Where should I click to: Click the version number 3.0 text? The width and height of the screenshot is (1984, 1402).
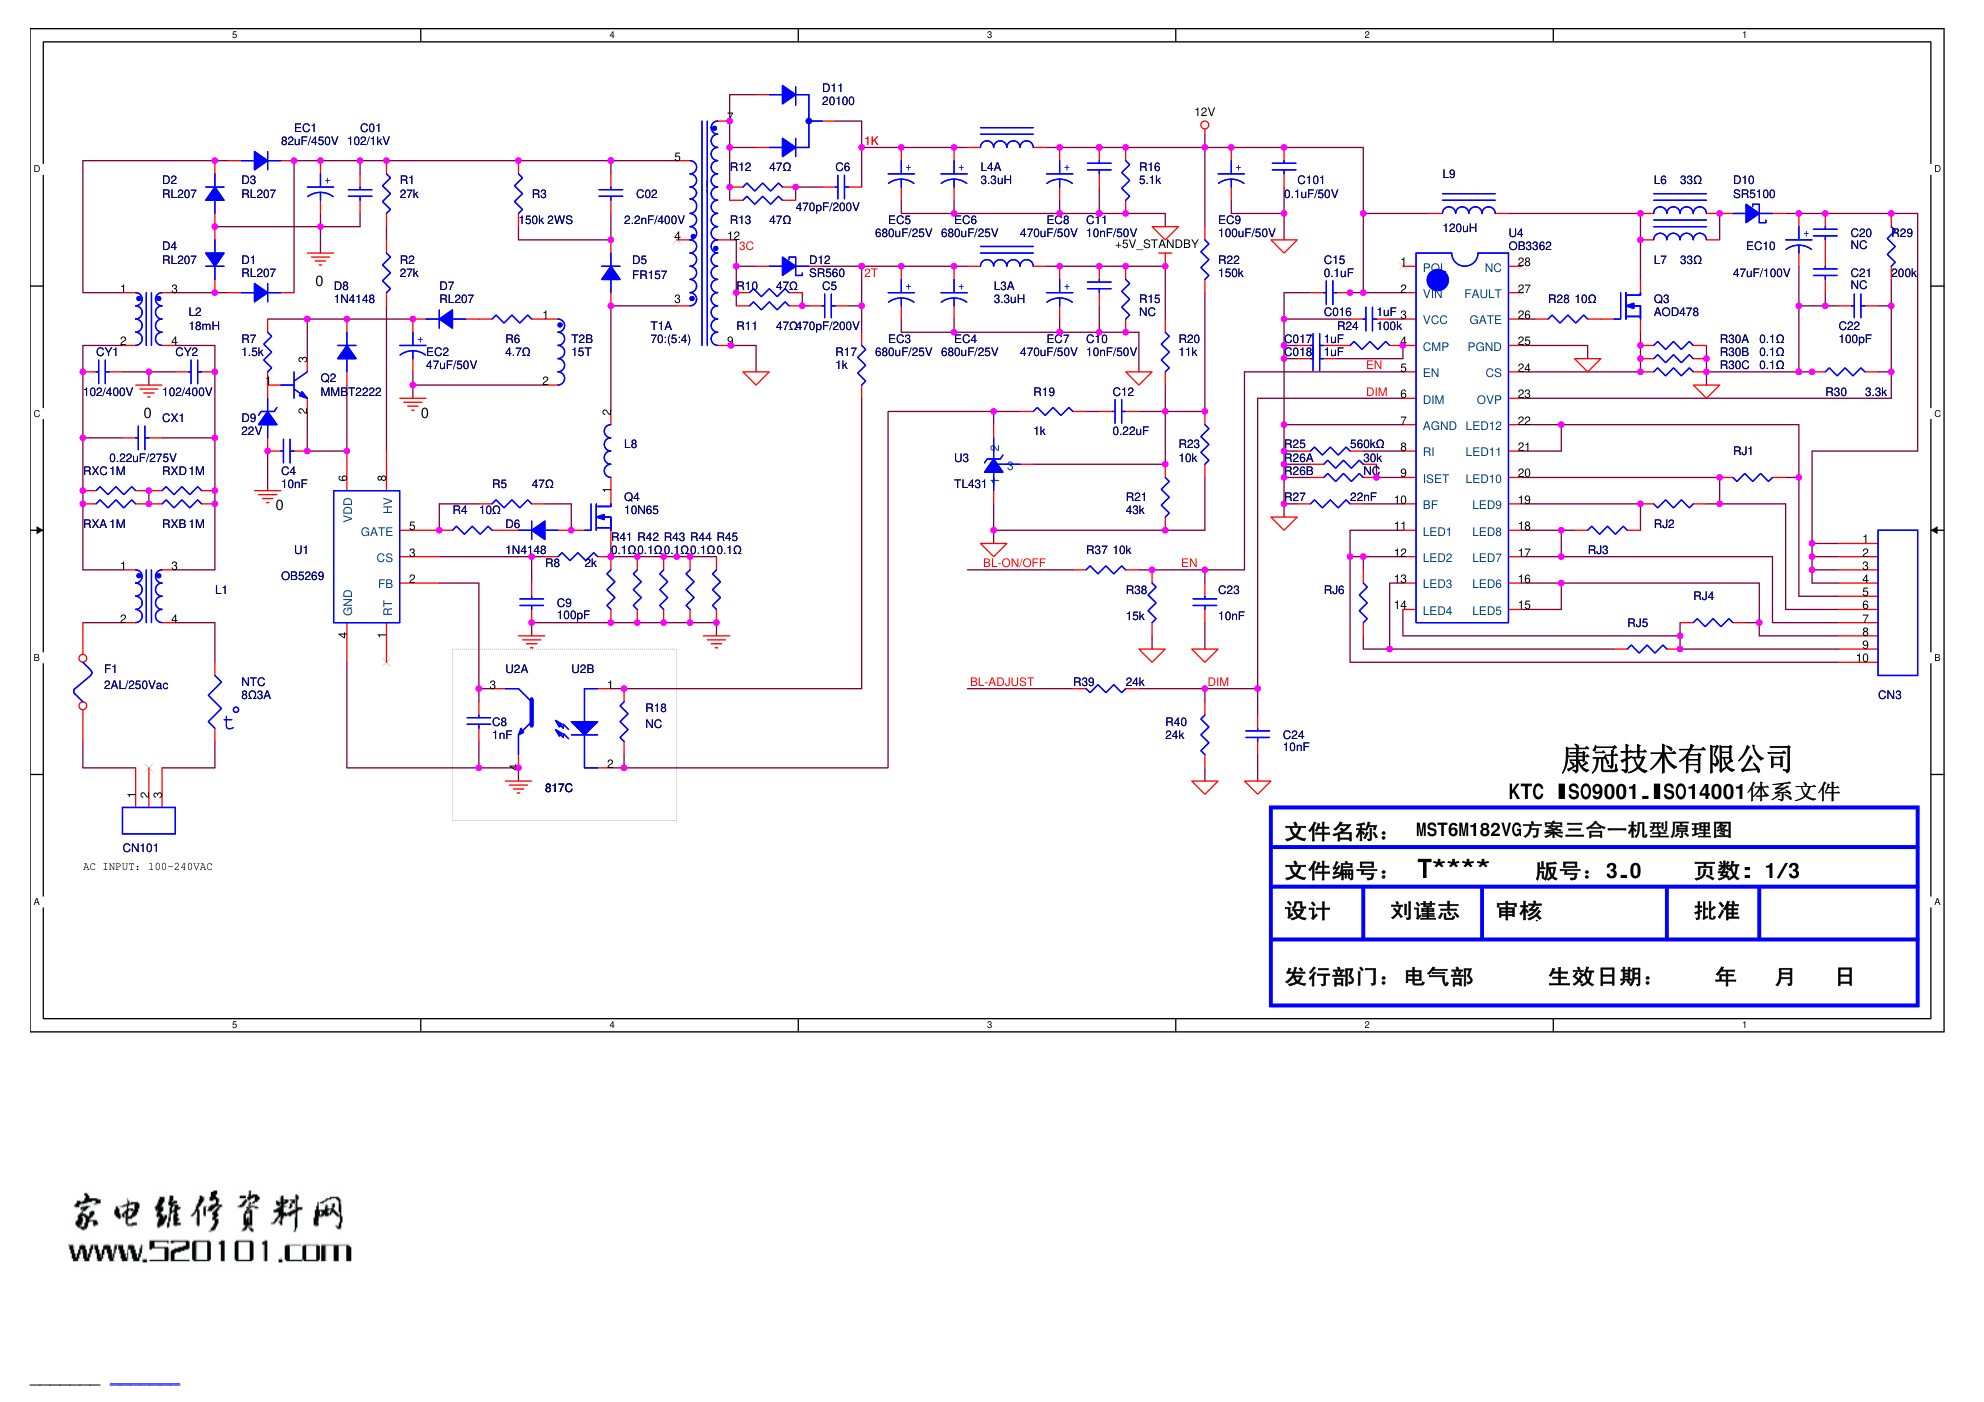pyautogui.click(x=1623, y=871)
